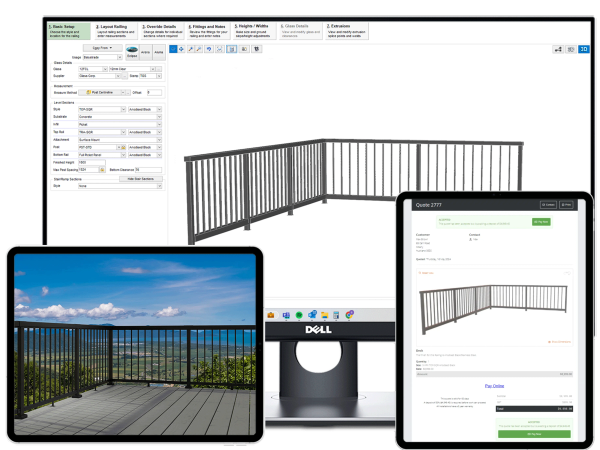Choose the first zoom magnifier tool

click(191, 49)
